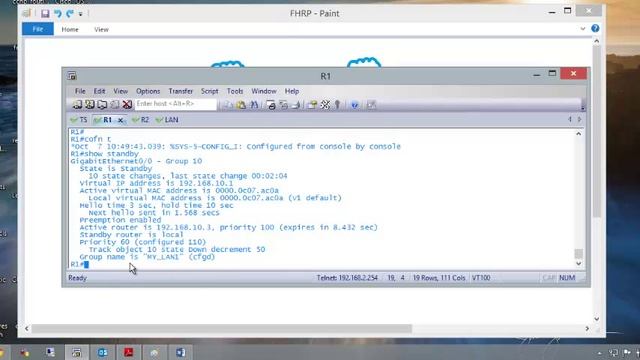
Task: Click Connect in Tab toolbar icon
Action: click(102, 104)
